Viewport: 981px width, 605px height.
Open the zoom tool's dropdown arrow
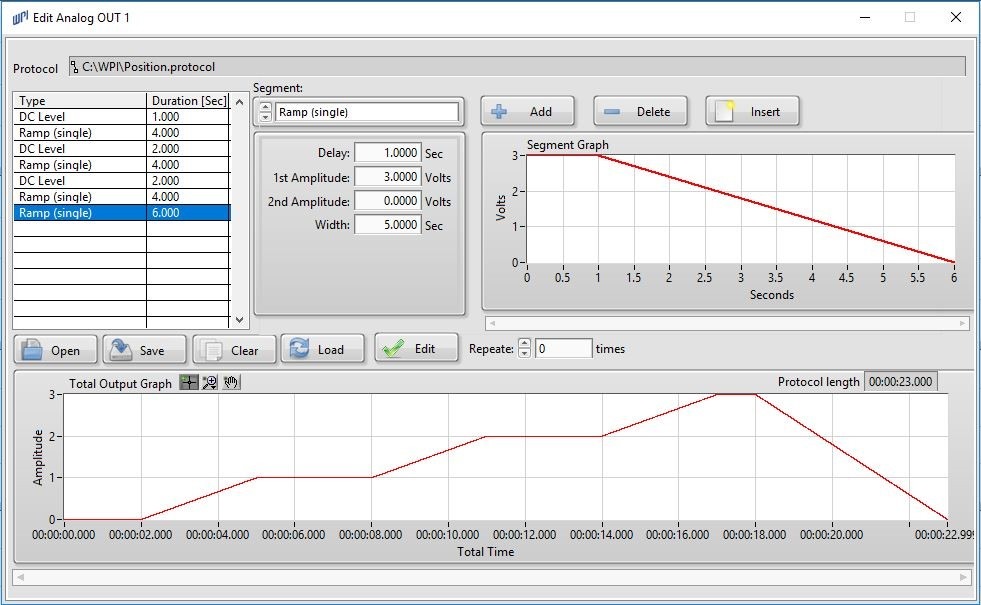(213, 387)
